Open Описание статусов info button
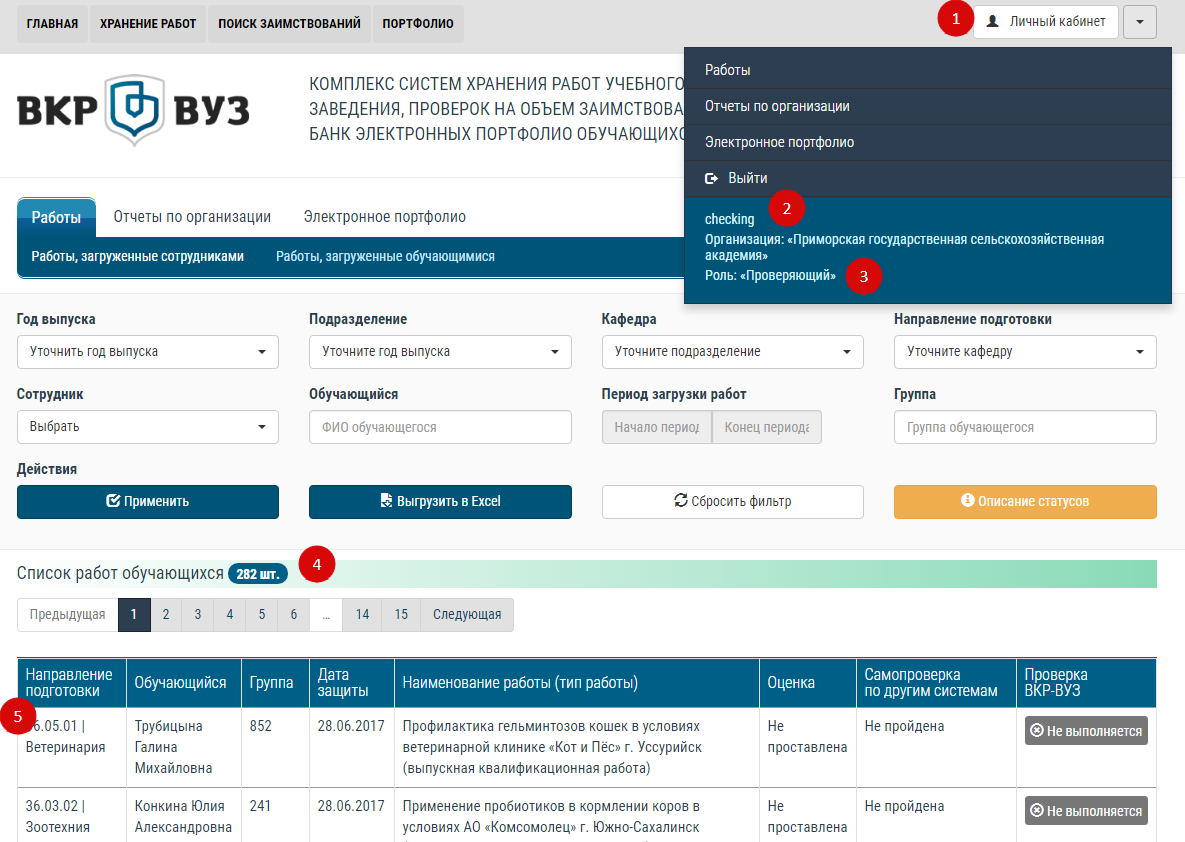This screenshot has height=842, width=1185. tap(1025, 502)
